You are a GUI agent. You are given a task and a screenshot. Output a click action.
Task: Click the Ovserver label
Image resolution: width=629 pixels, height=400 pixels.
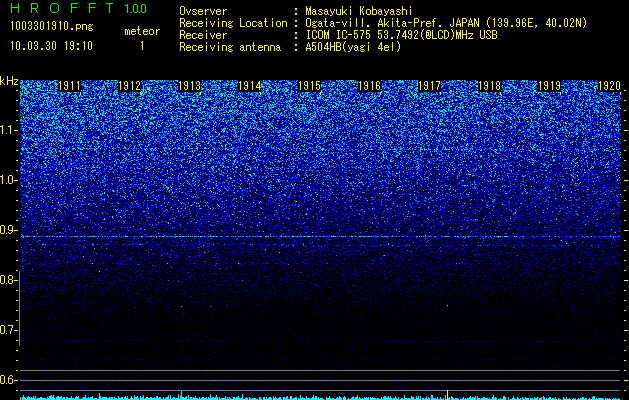point(203,11)
